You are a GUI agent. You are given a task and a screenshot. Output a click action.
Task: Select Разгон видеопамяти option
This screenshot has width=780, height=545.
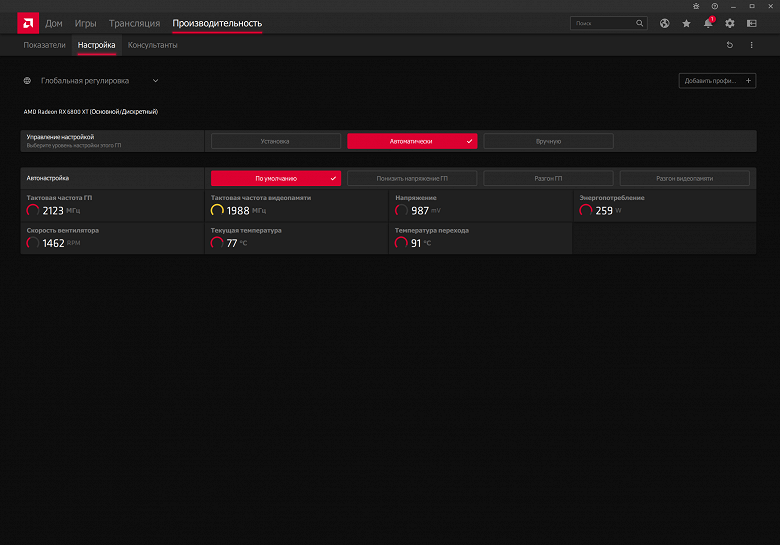pos(684,178)
